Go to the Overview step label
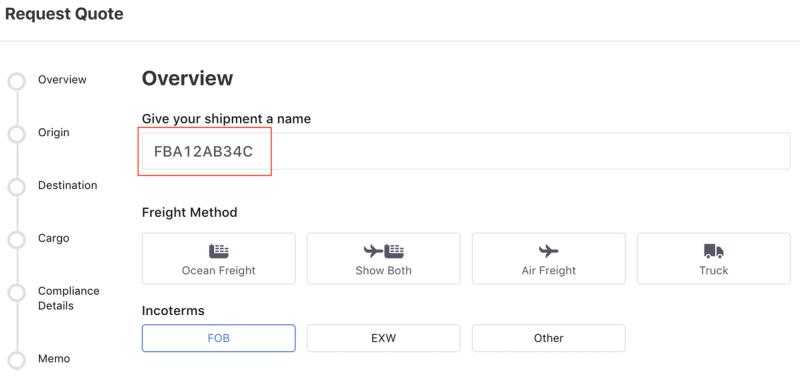The height and width of the screenshot is (391, 800). click(x=62, y=80)
